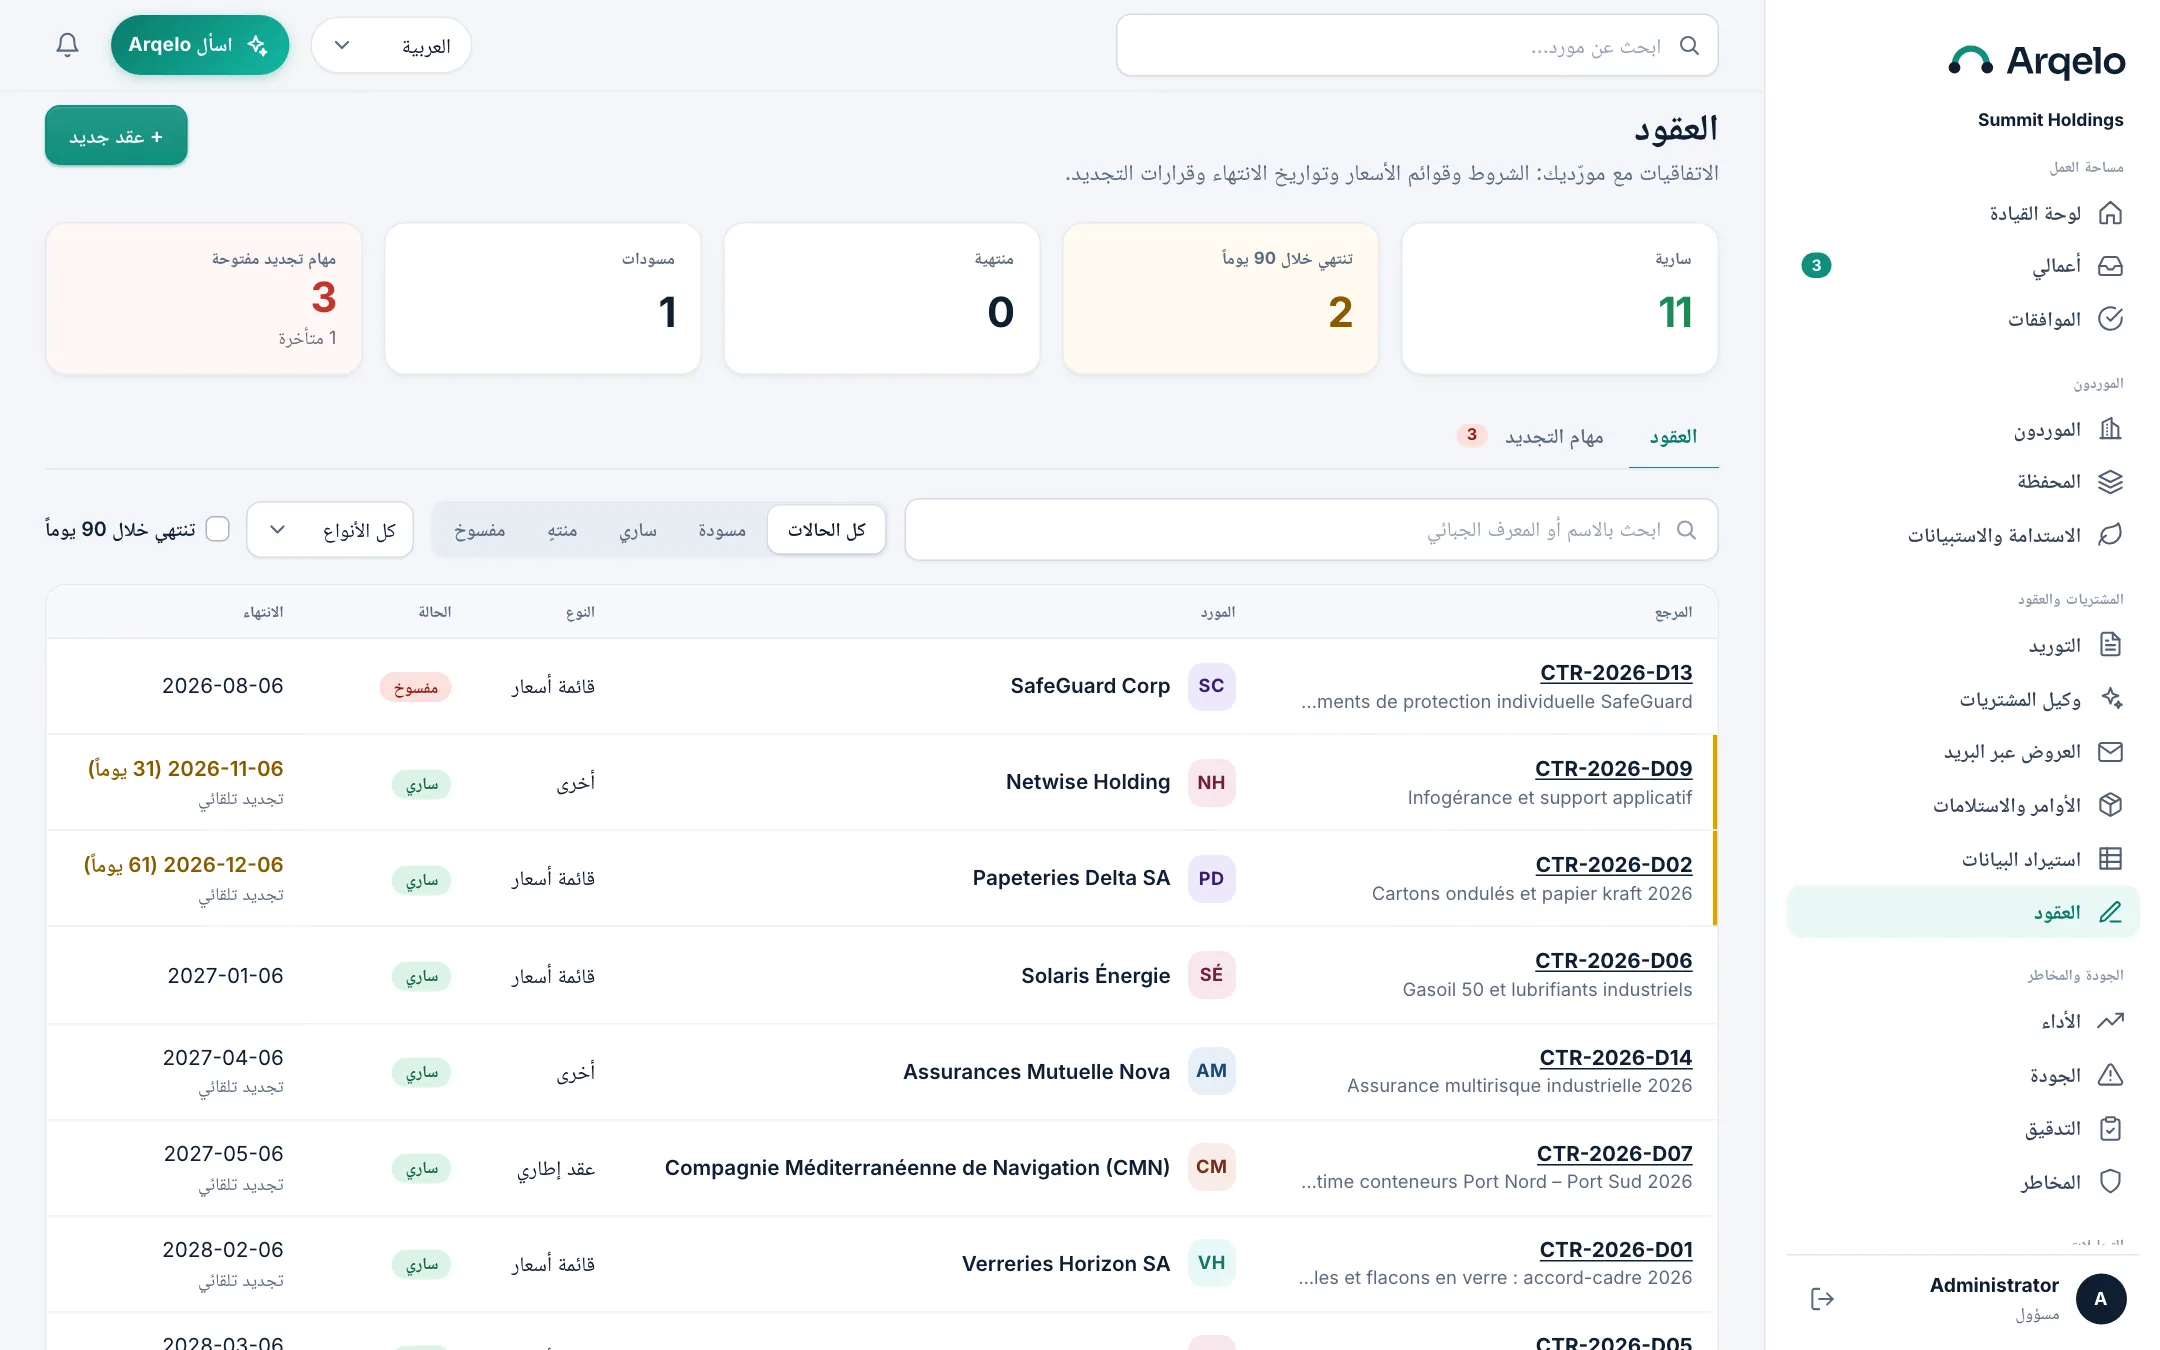Screen dimensions: 2160x1350
Task: Click the Administrator profile avatar
Action: [2100, 1299]
